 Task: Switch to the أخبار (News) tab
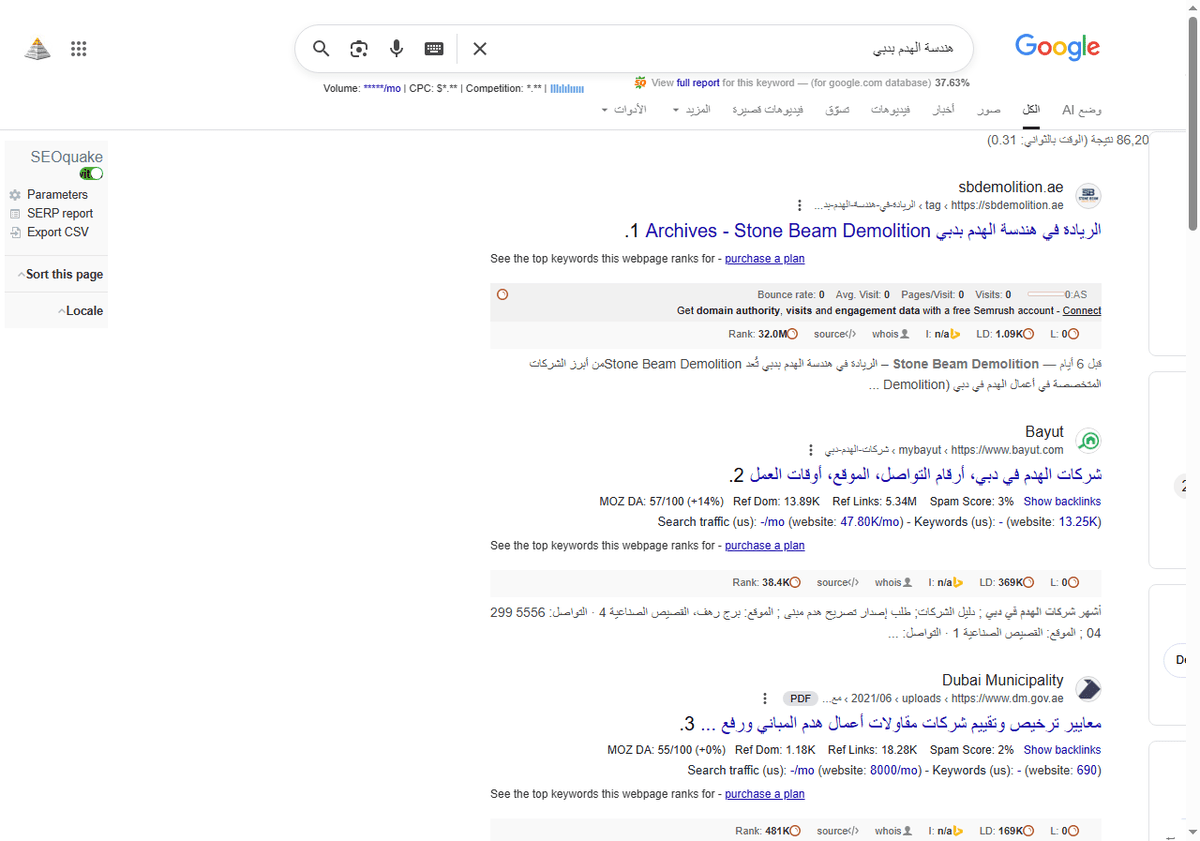(942, 109)
